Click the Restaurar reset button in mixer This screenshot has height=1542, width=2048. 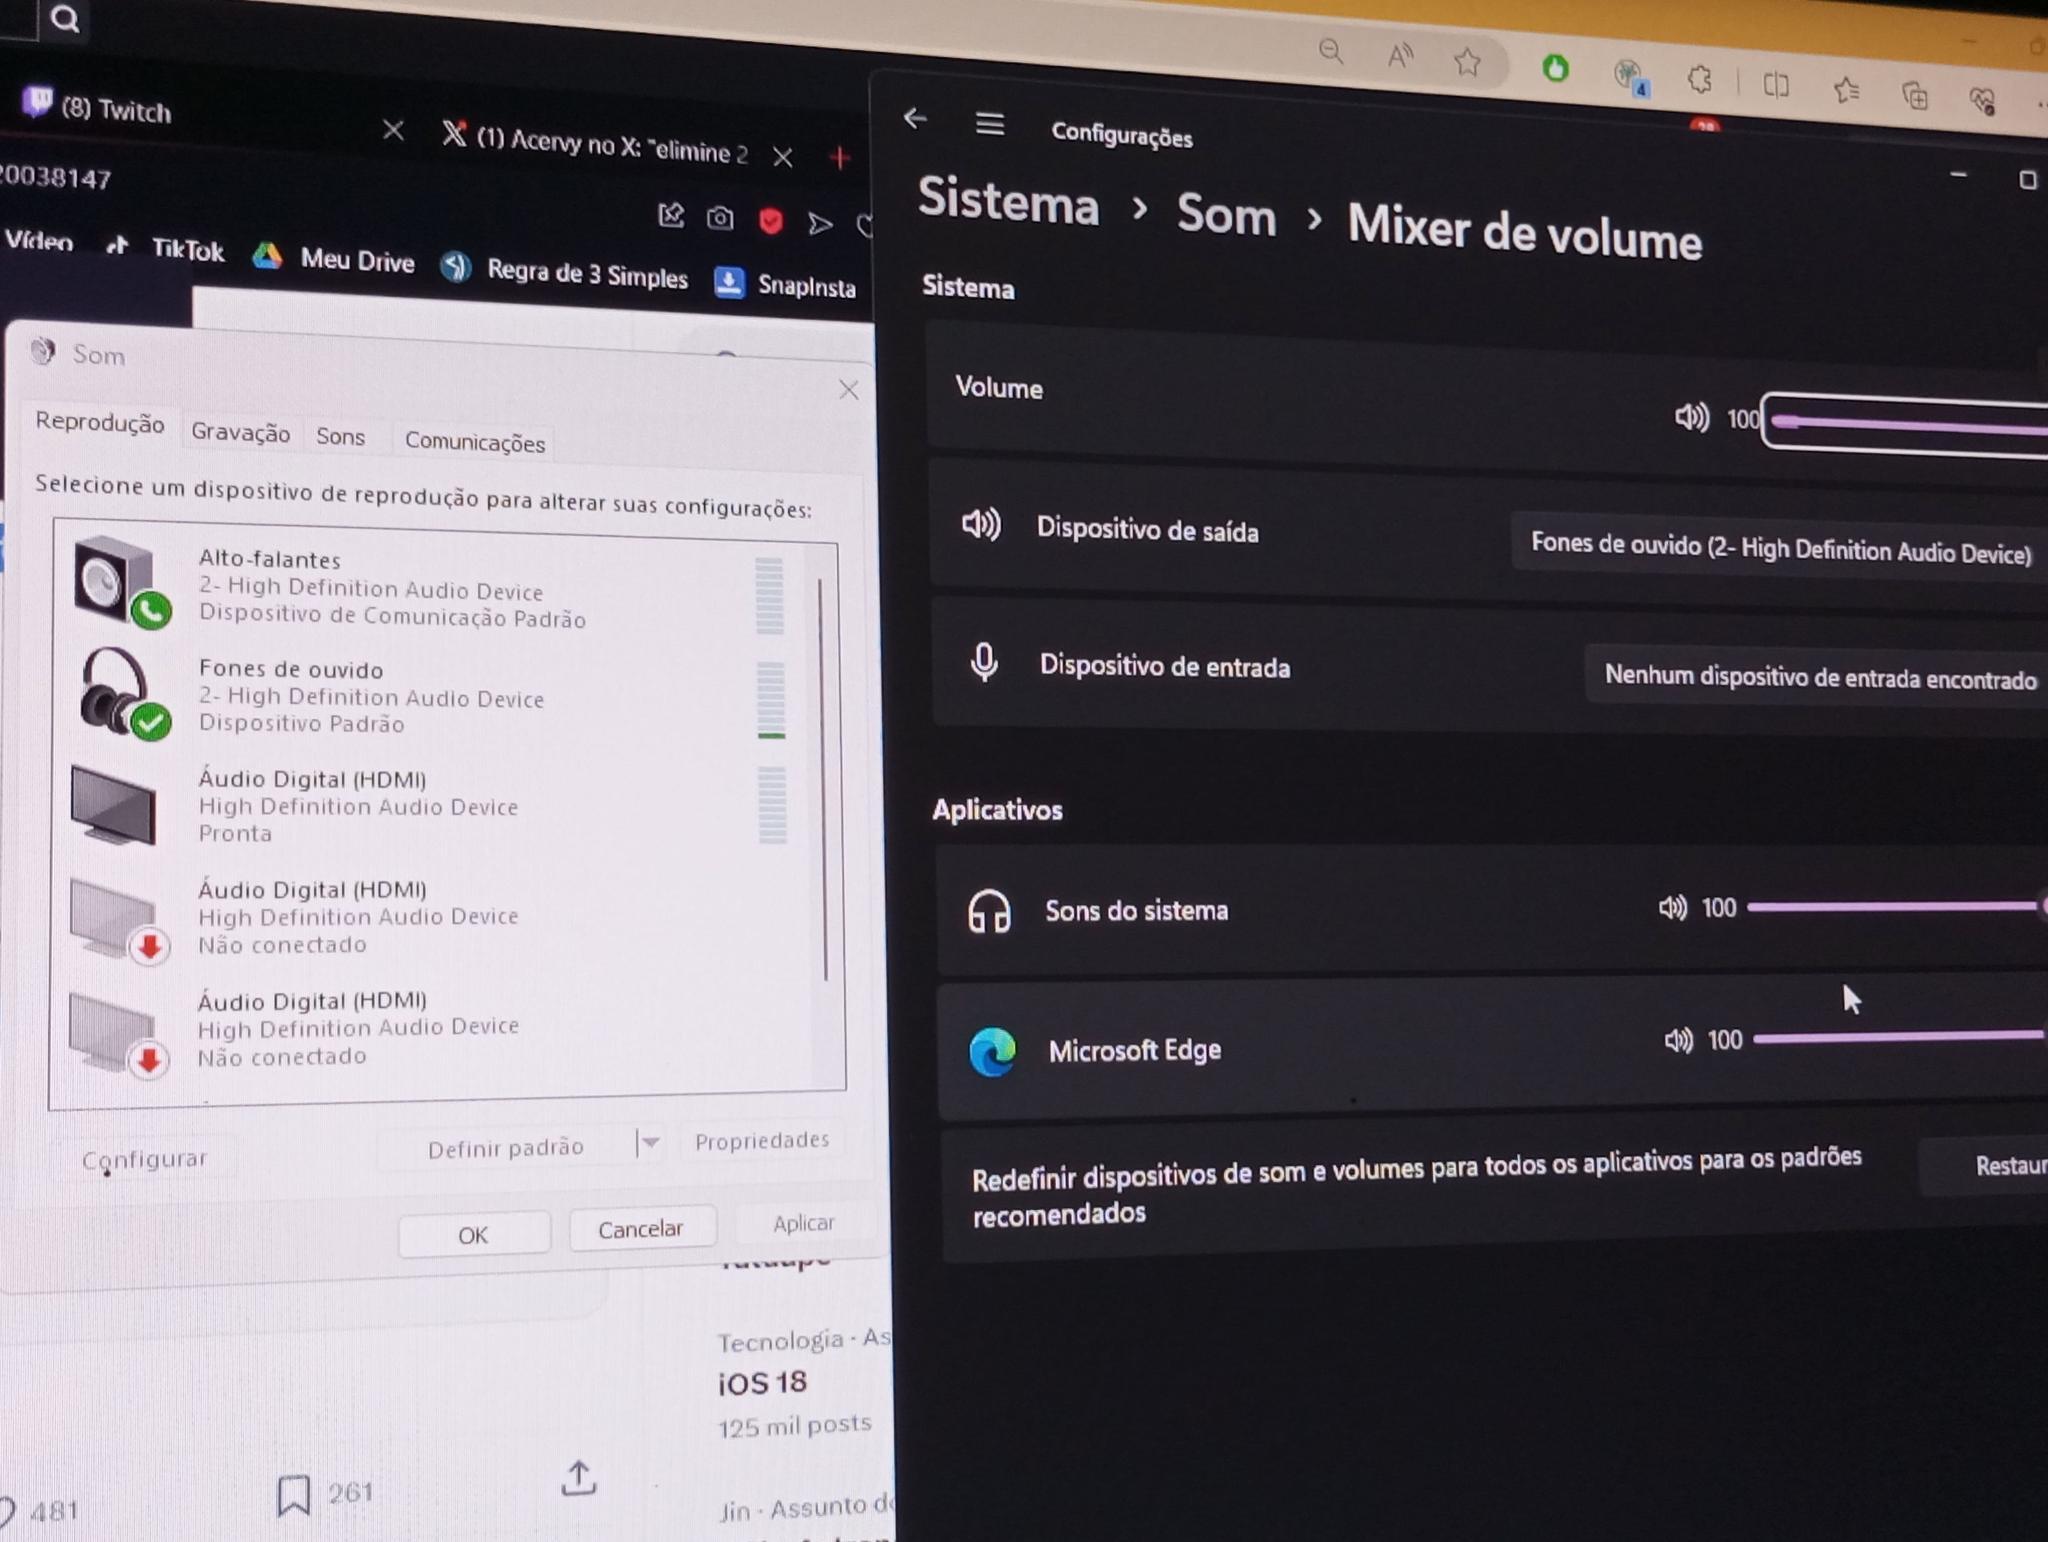(1985, 1165)
